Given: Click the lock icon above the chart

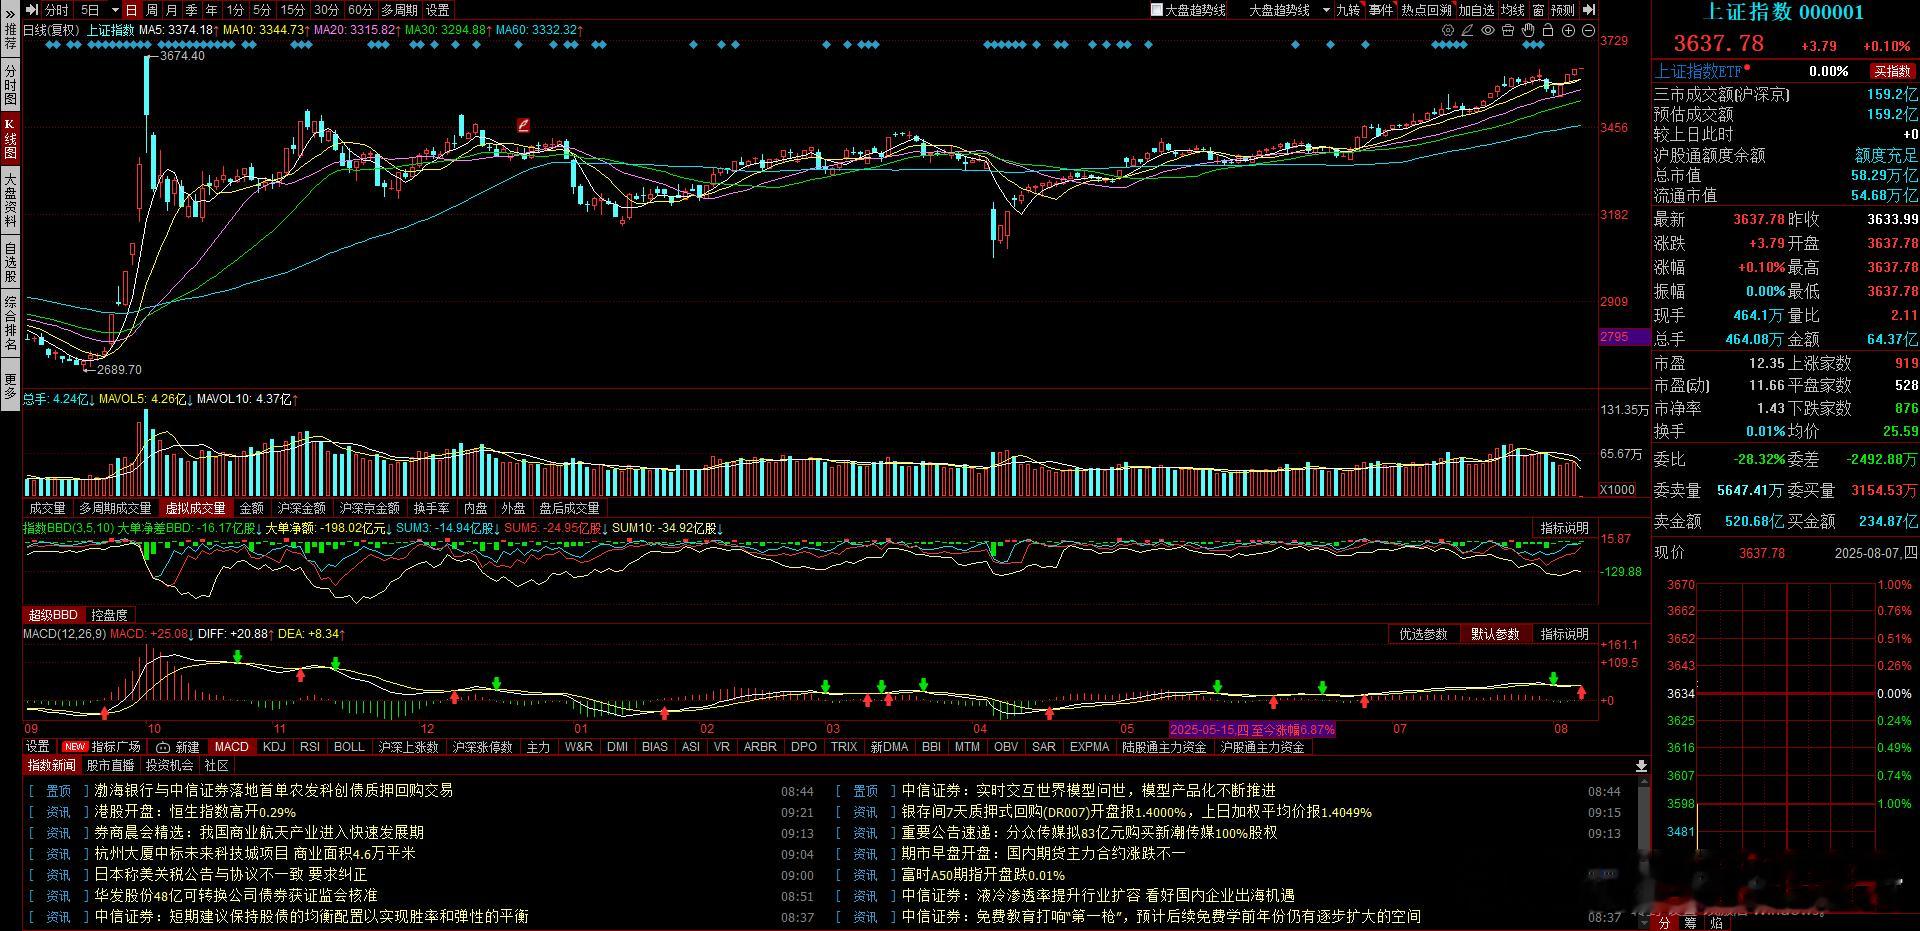Looking at the screenshot, I should pos(1548,31).
